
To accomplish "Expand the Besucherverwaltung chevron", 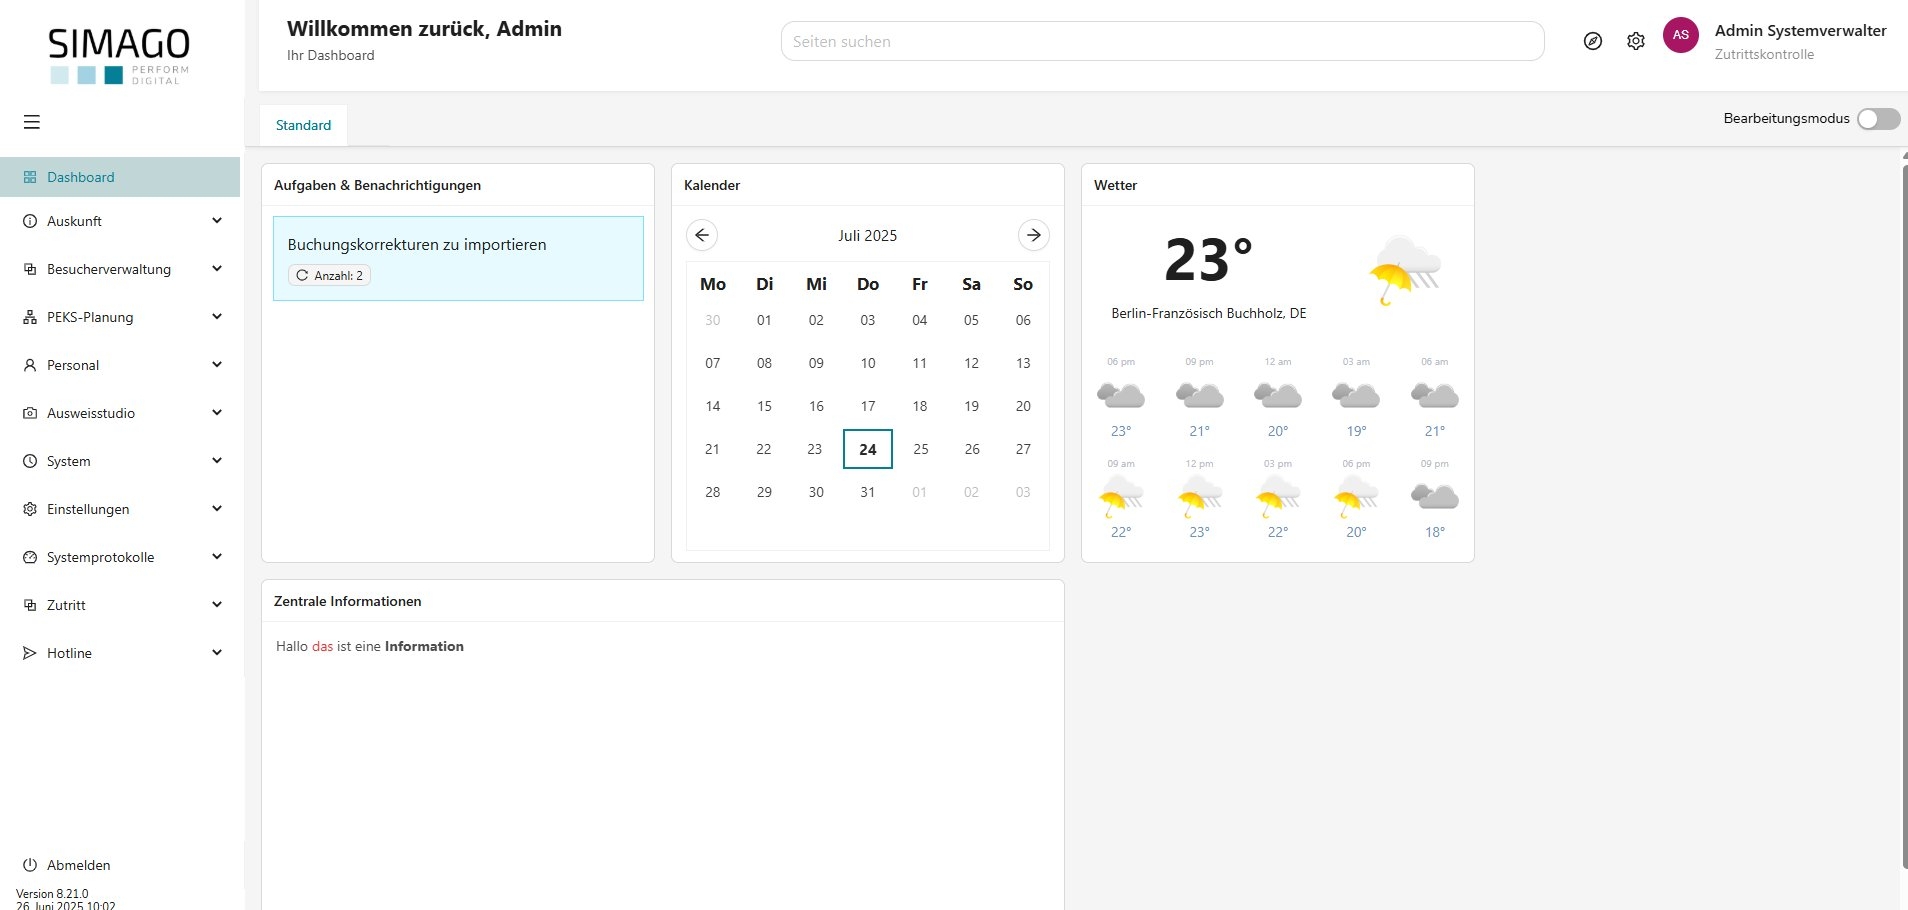I will (217, 269).
